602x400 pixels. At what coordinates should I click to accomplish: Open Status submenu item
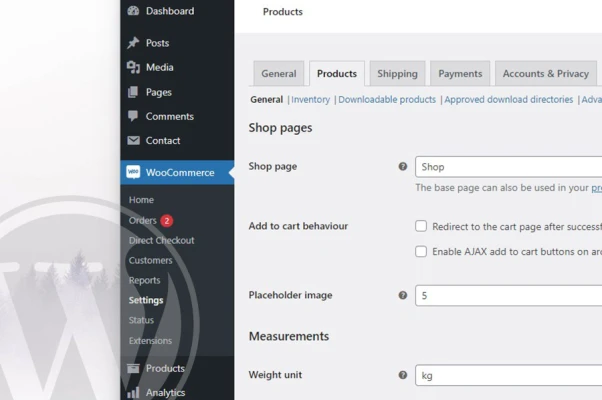(x=141, y=320)
